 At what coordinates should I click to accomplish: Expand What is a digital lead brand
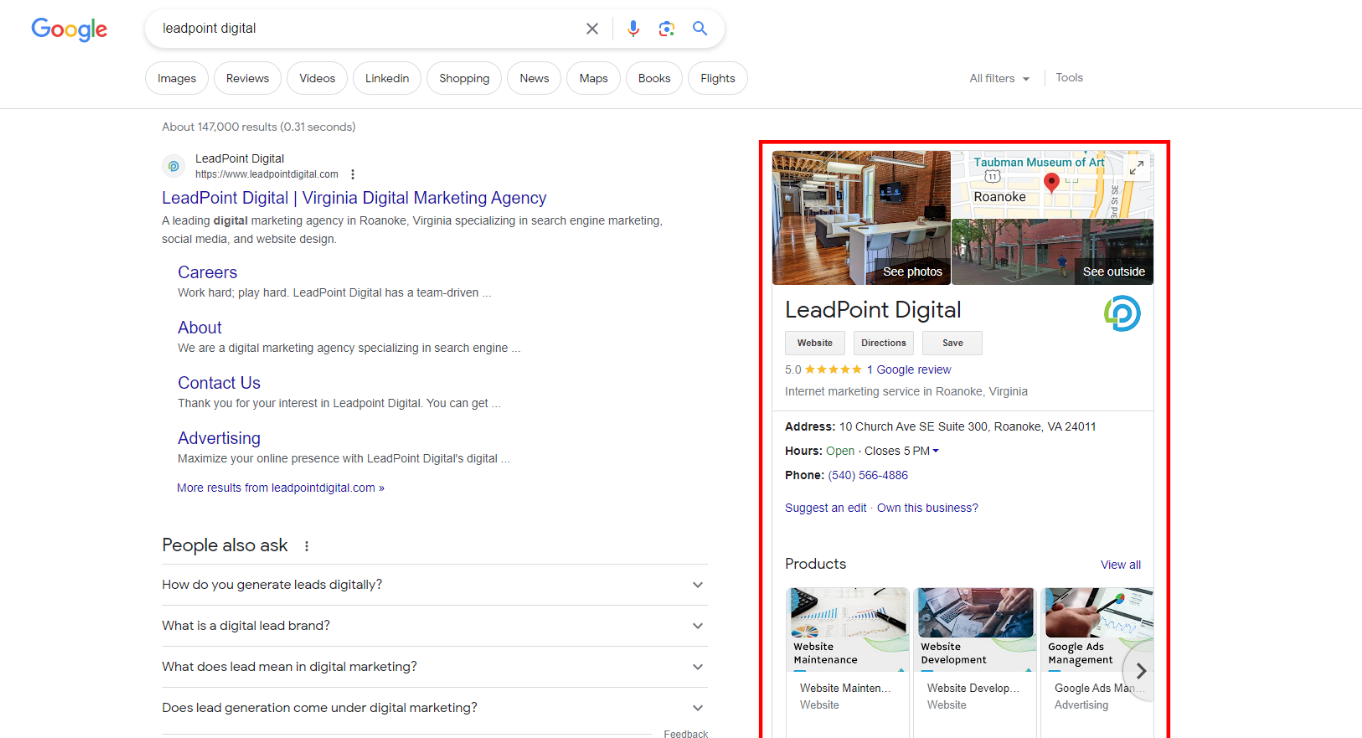[434, 626]
